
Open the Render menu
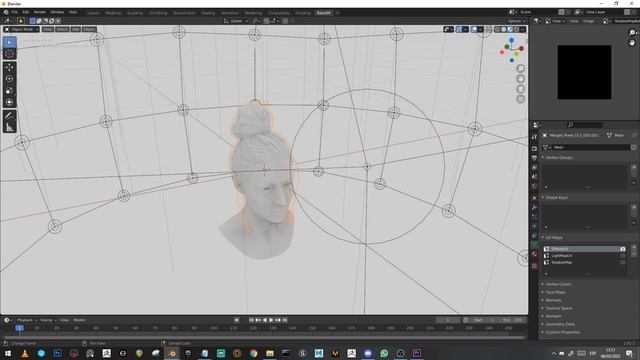point(40,12)
